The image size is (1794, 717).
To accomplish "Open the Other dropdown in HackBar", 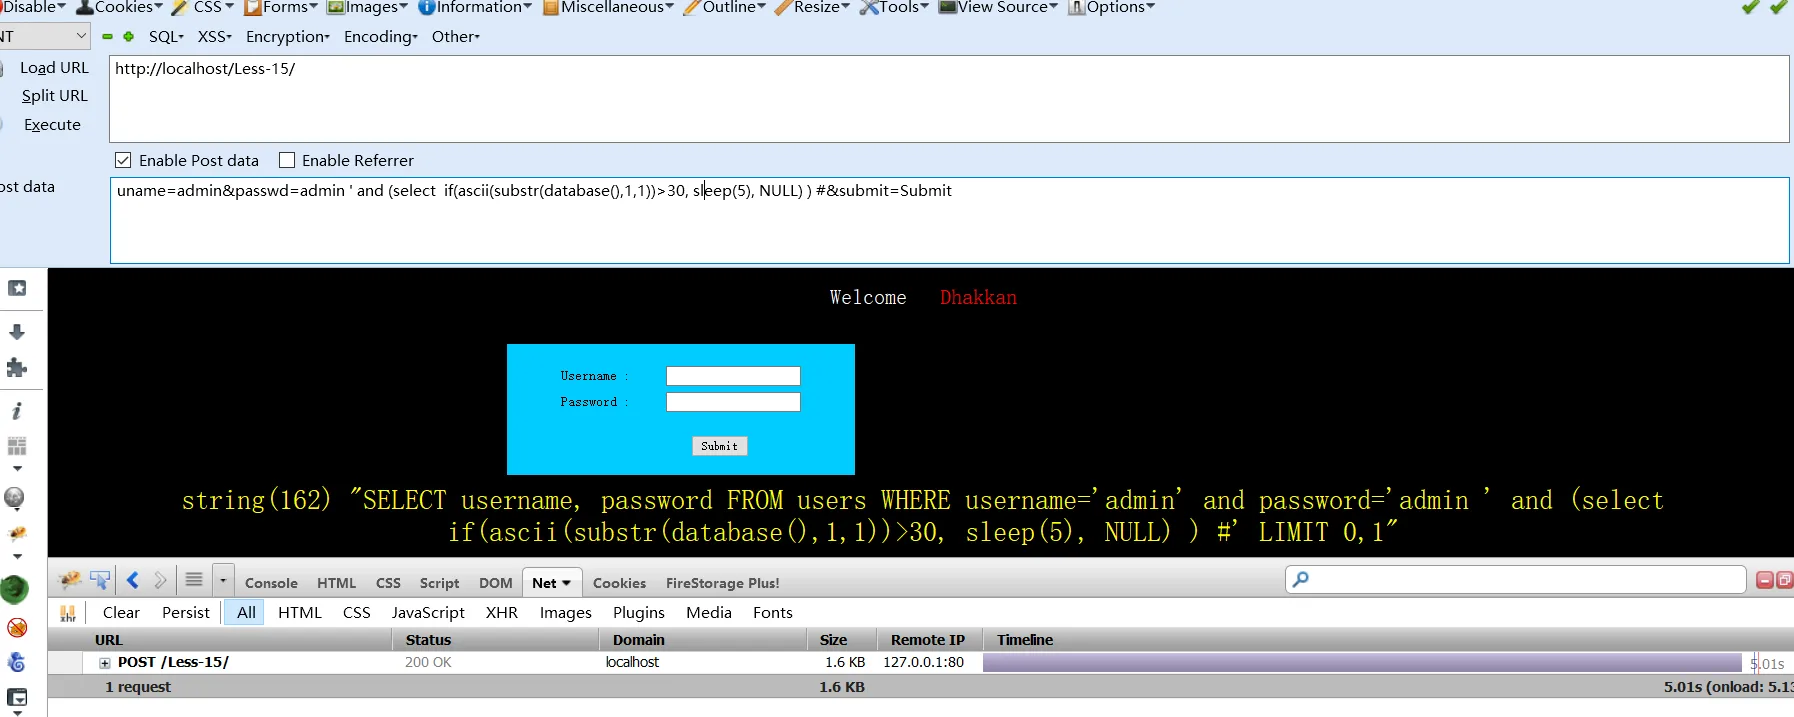I will [456, 37].
